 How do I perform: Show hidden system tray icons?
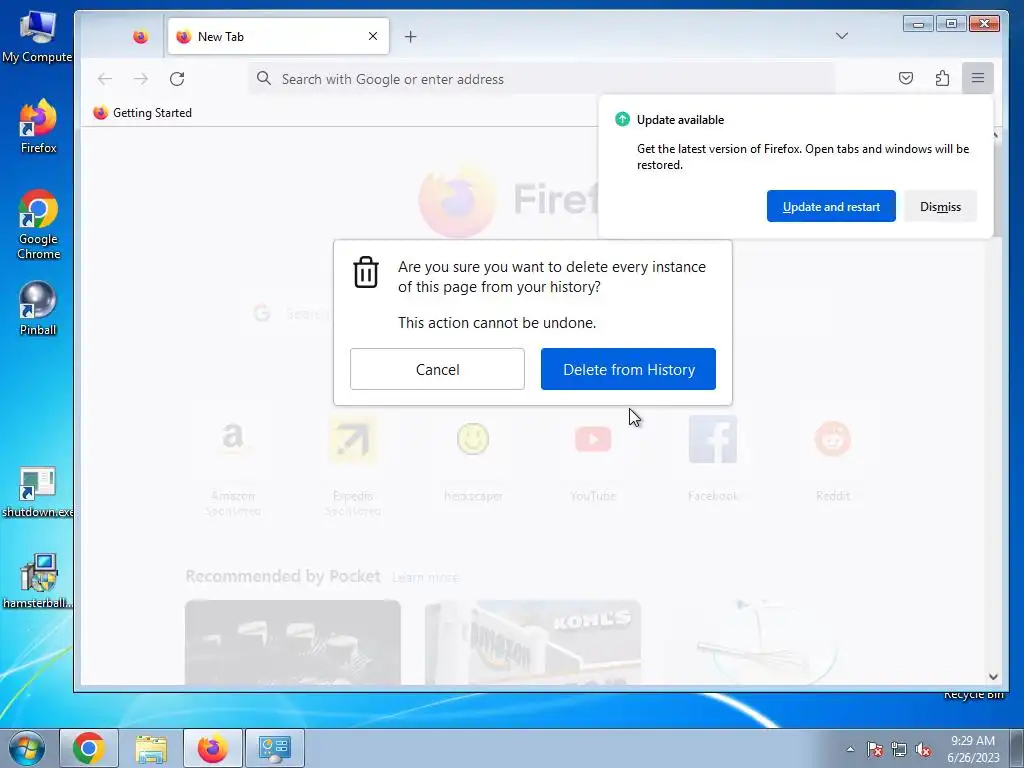(850, 749)
